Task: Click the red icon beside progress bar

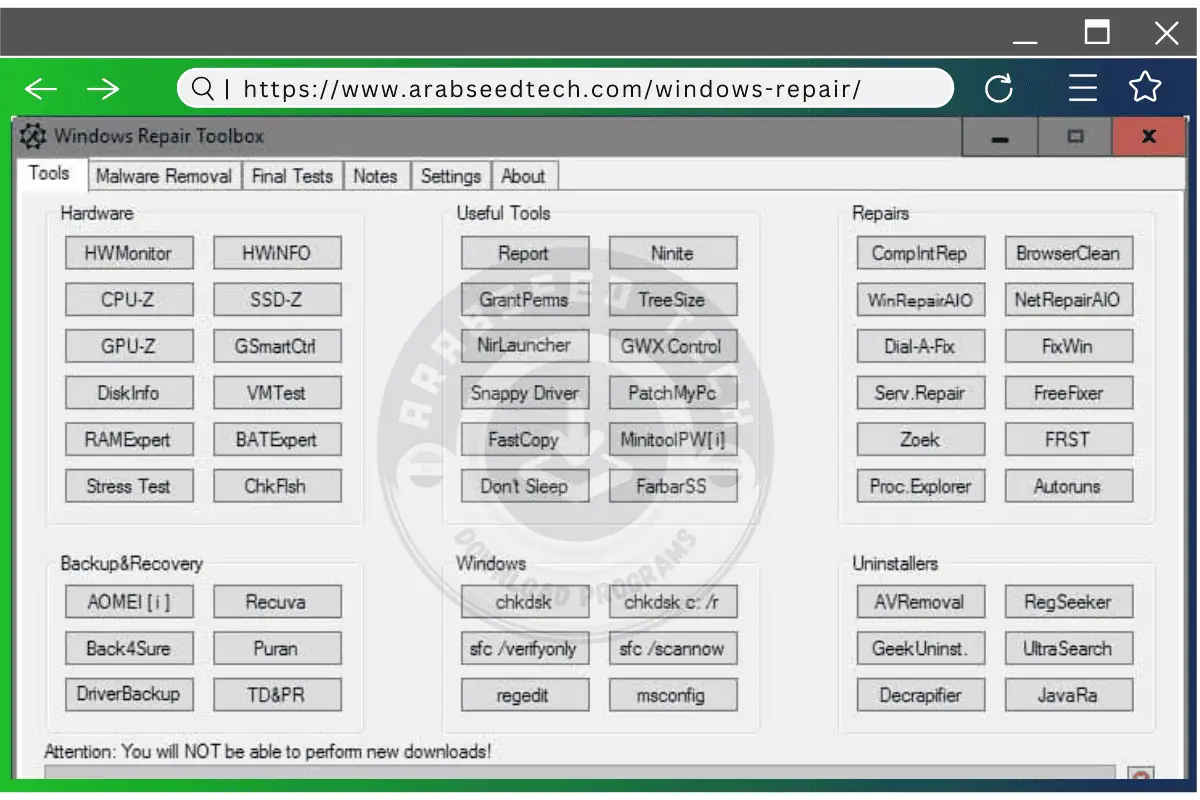Action: click(x=1141, y=776)
